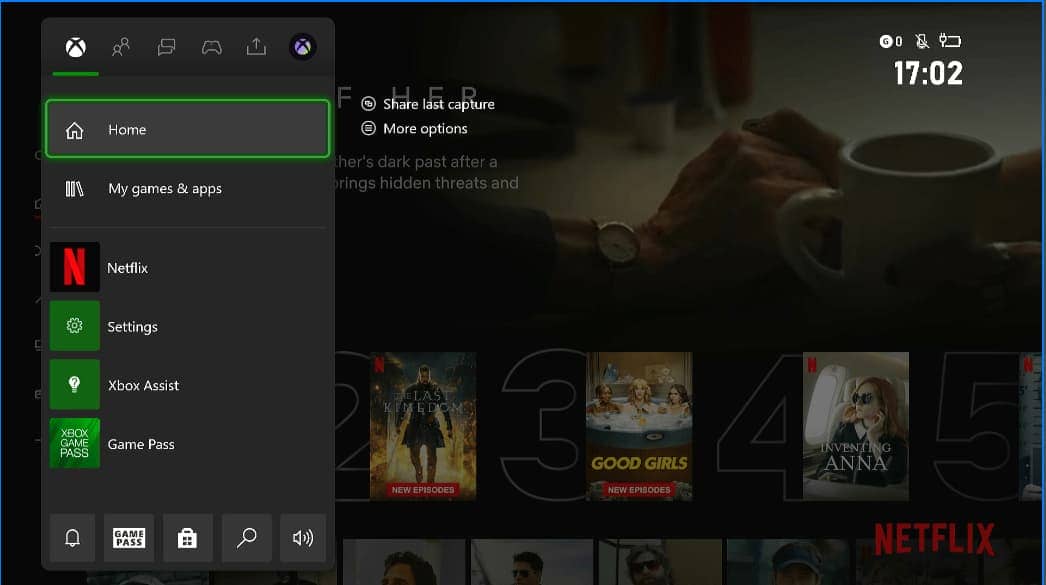Click the More options menu icon
Screen dimensions: 1046x585
click(x=368, y=128)
